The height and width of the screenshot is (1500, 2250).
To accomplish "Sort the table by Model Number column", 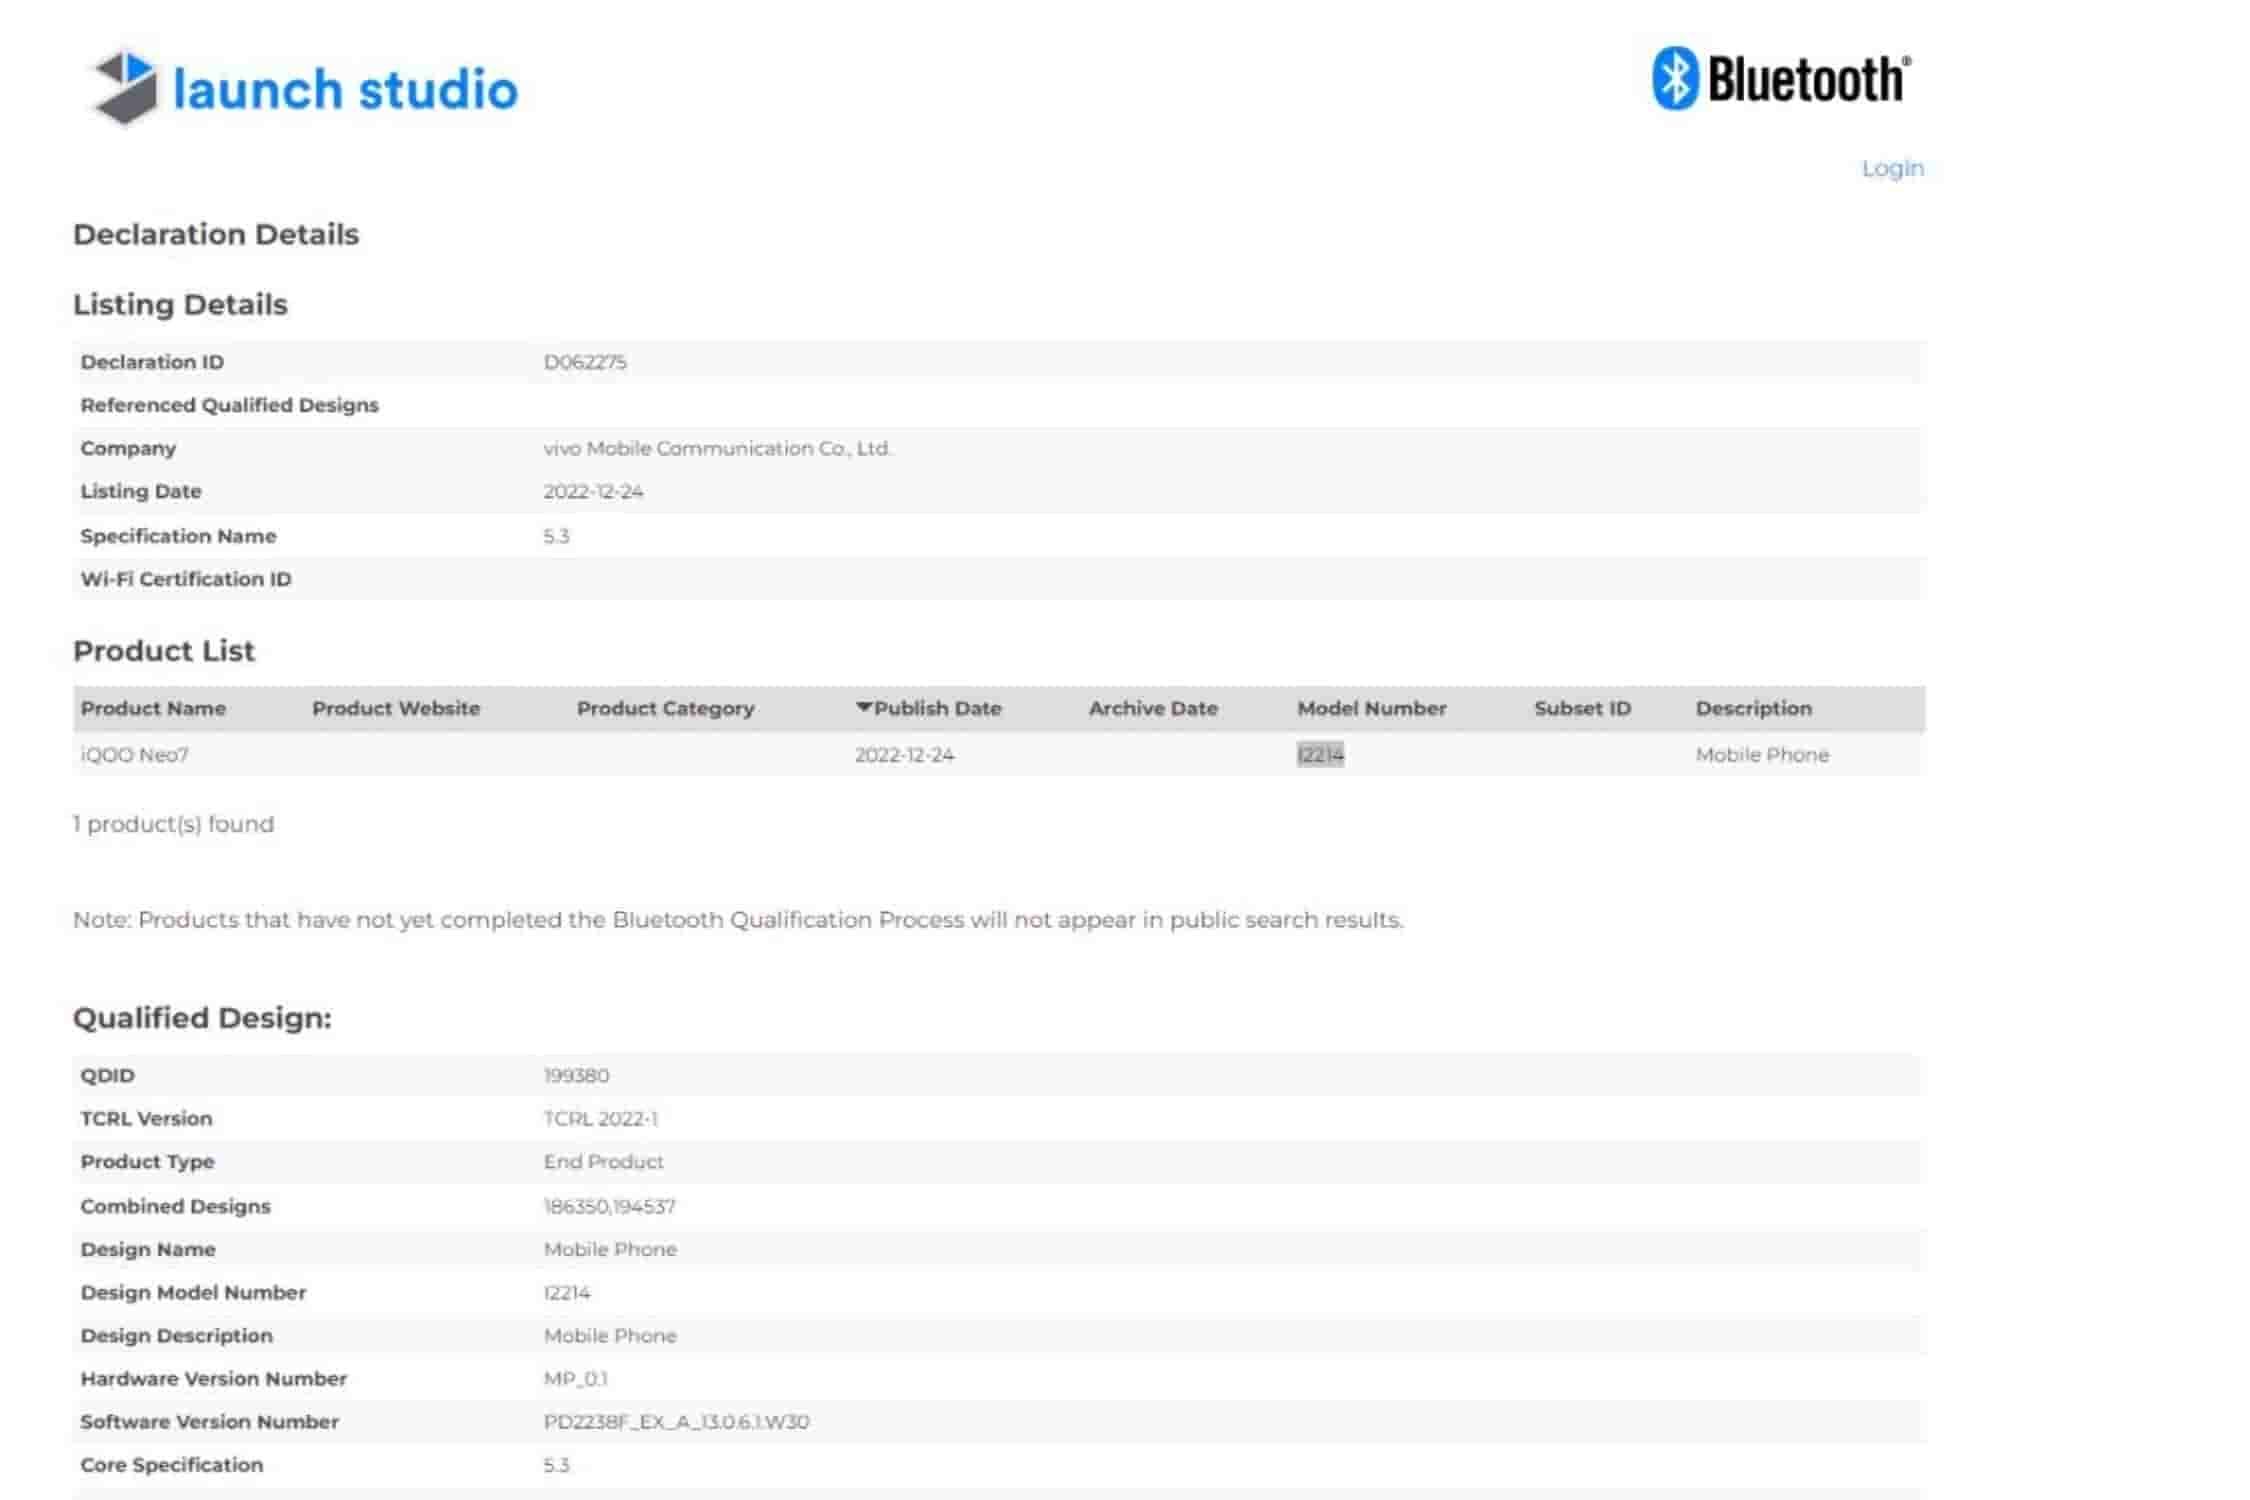I will 1372,707.
